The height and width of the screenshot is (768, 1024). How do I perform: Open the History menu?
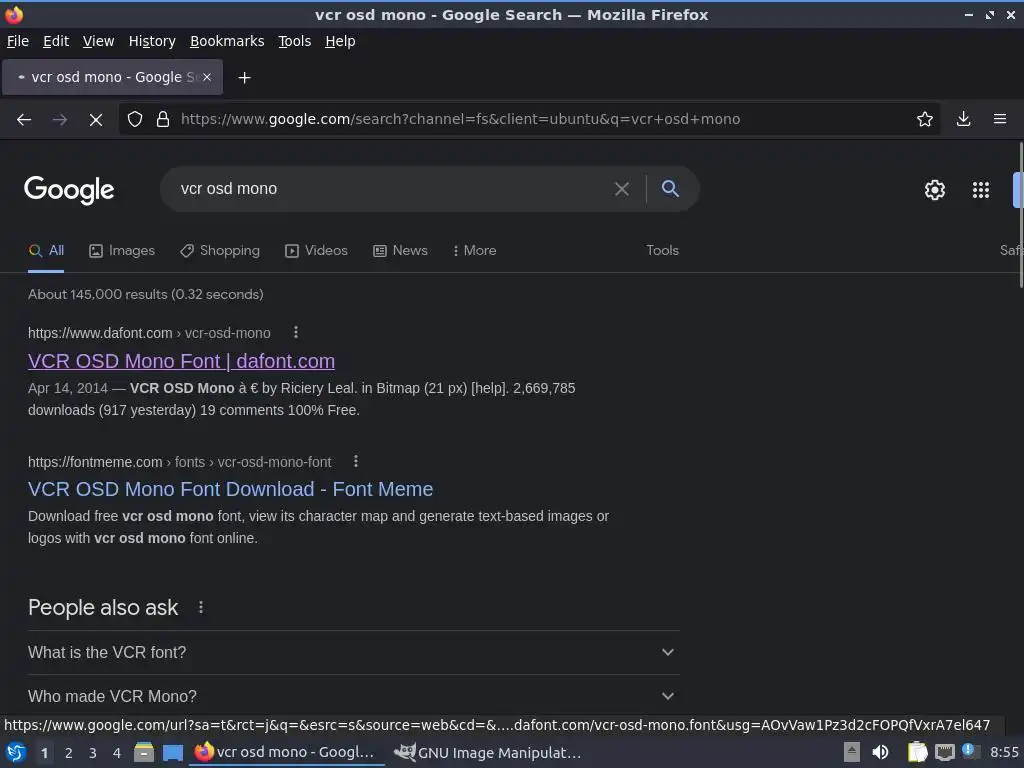(152, 41)
